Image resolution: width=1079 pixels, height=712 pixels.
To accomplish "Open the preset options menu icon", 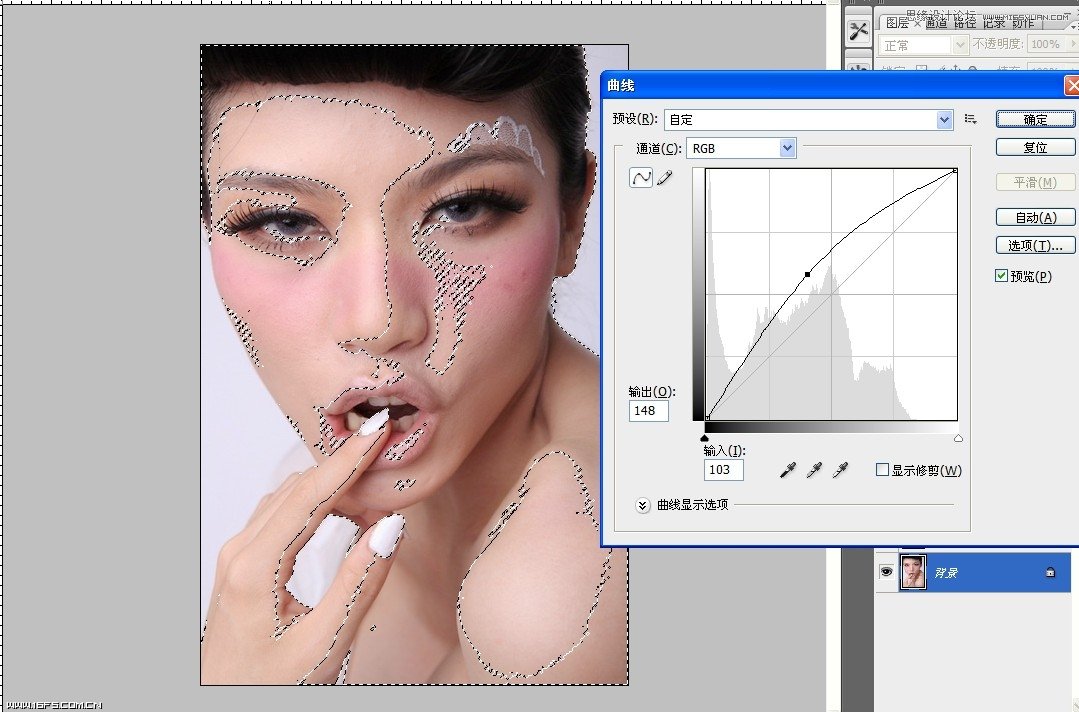I will [970, 119].
